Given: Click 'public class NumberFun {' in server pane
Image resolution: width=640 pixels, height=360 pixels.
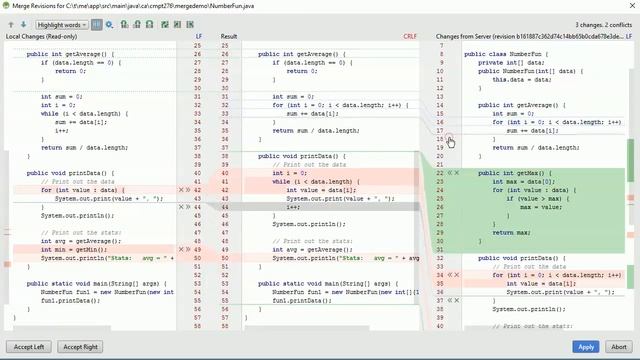Looking at the screenshot, I should pos(506,54).
